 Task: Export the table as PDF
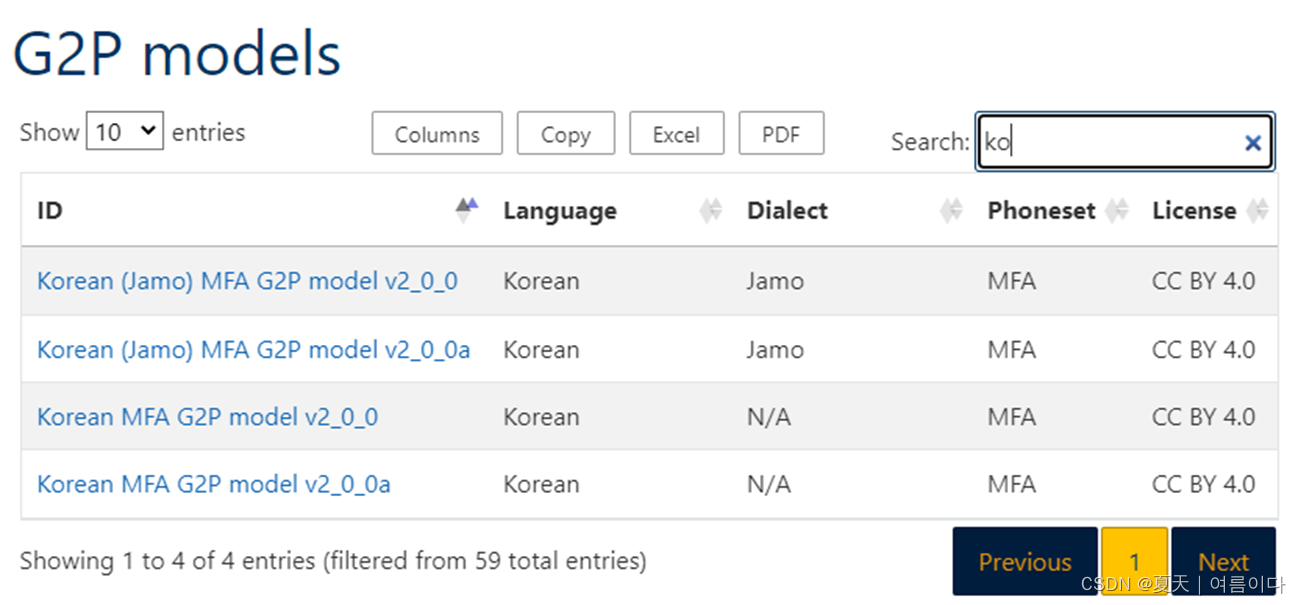781,134
